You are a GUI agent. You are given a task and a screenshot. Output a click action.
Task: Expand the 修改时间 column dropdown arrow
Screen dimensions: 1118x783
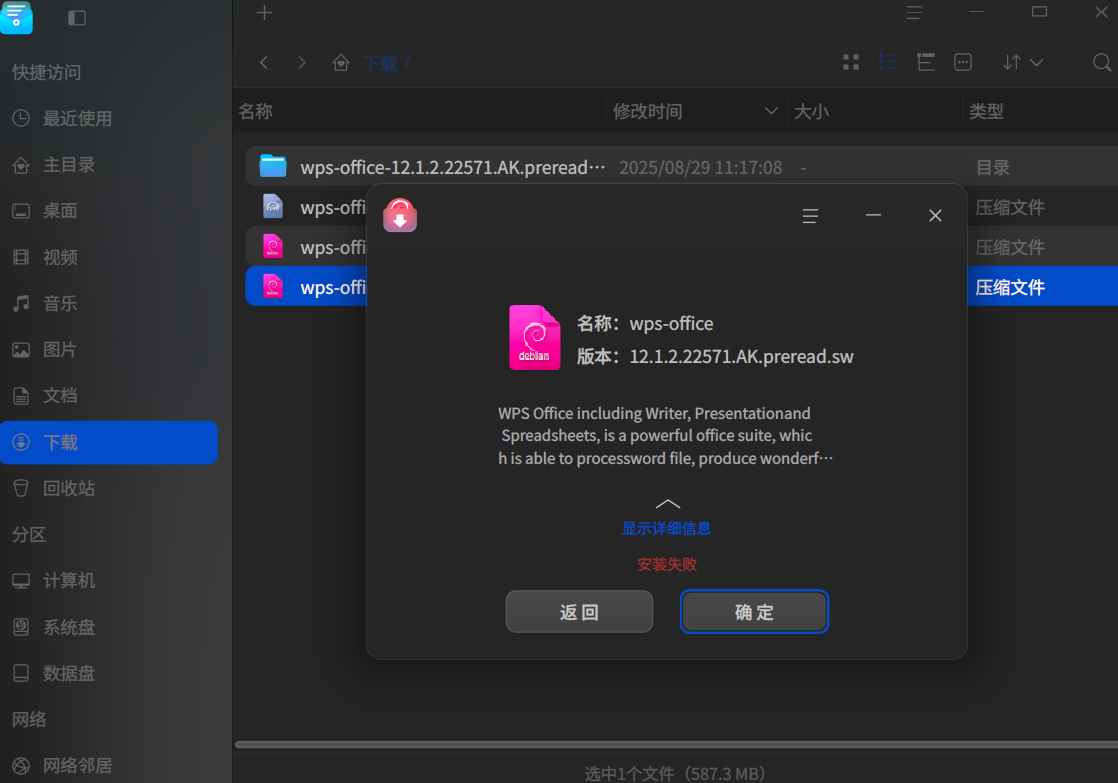771,111
